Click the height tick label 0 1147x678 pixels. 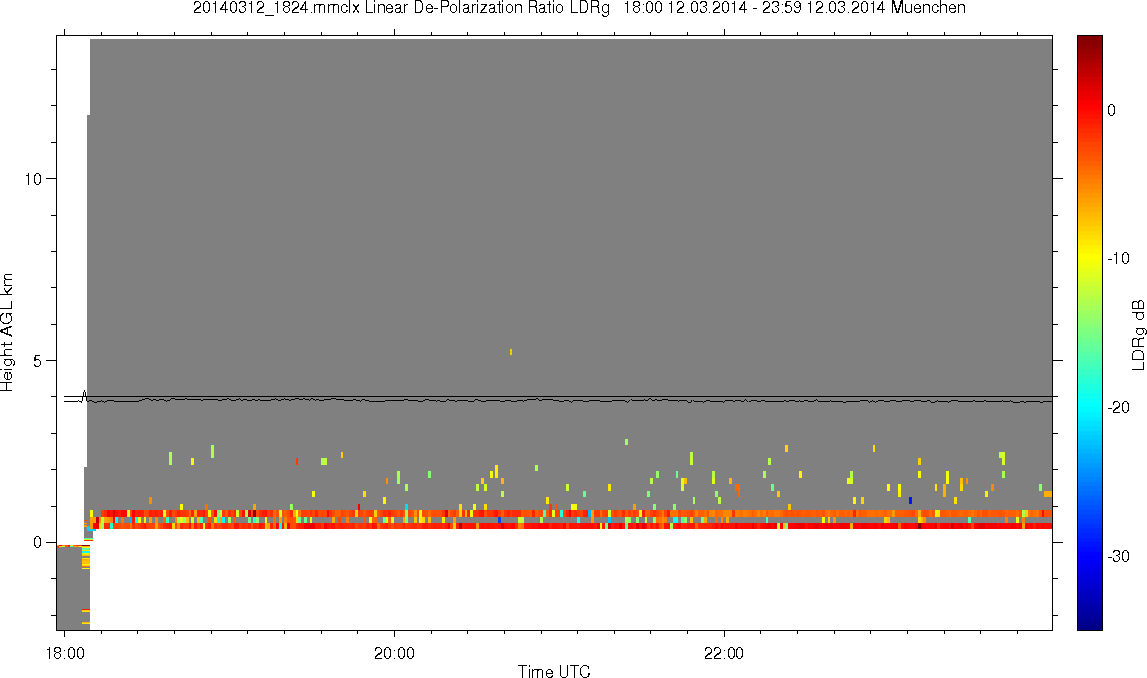click(38, 542)
